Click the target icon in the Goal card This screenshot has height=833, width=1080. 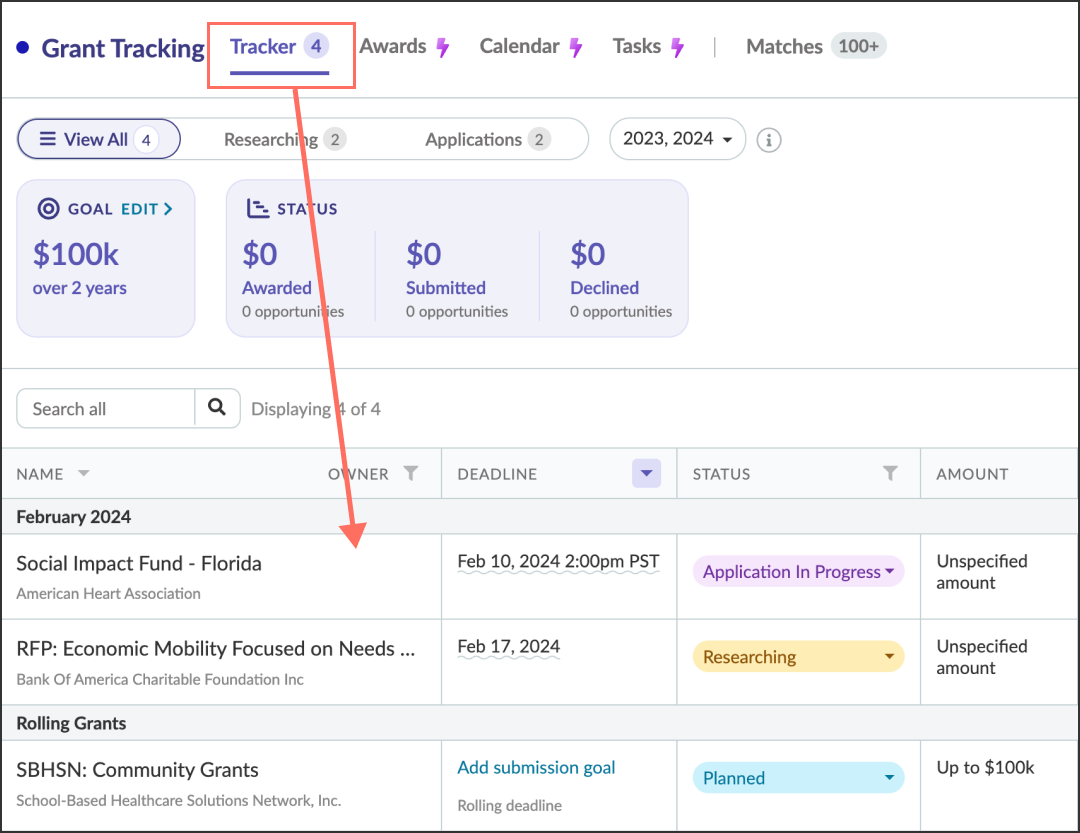click(48, 208)
